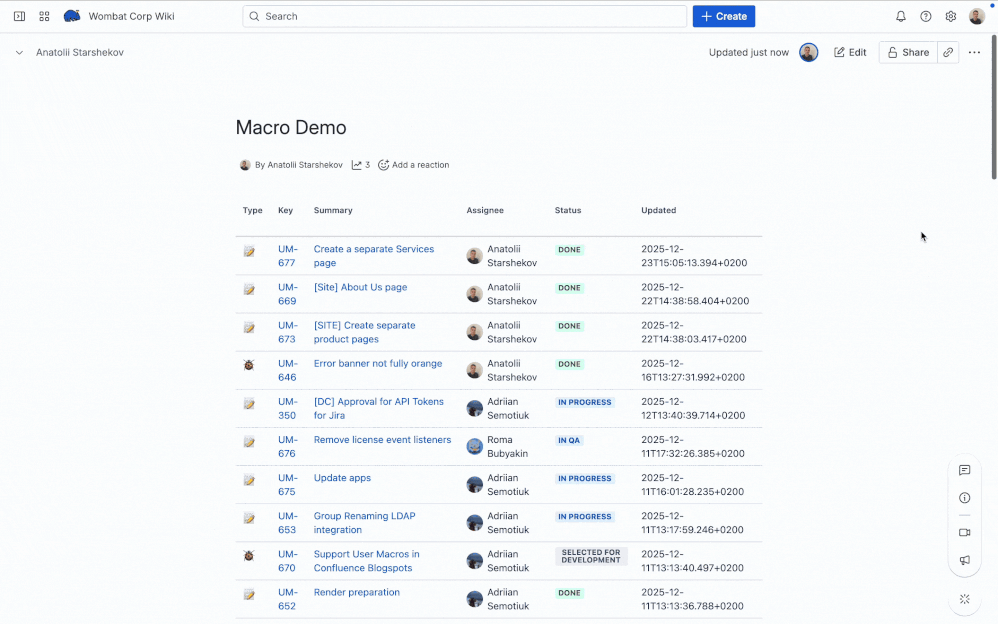
Task: Click the Macro Demo page title
Action: (x=291, y=127)
